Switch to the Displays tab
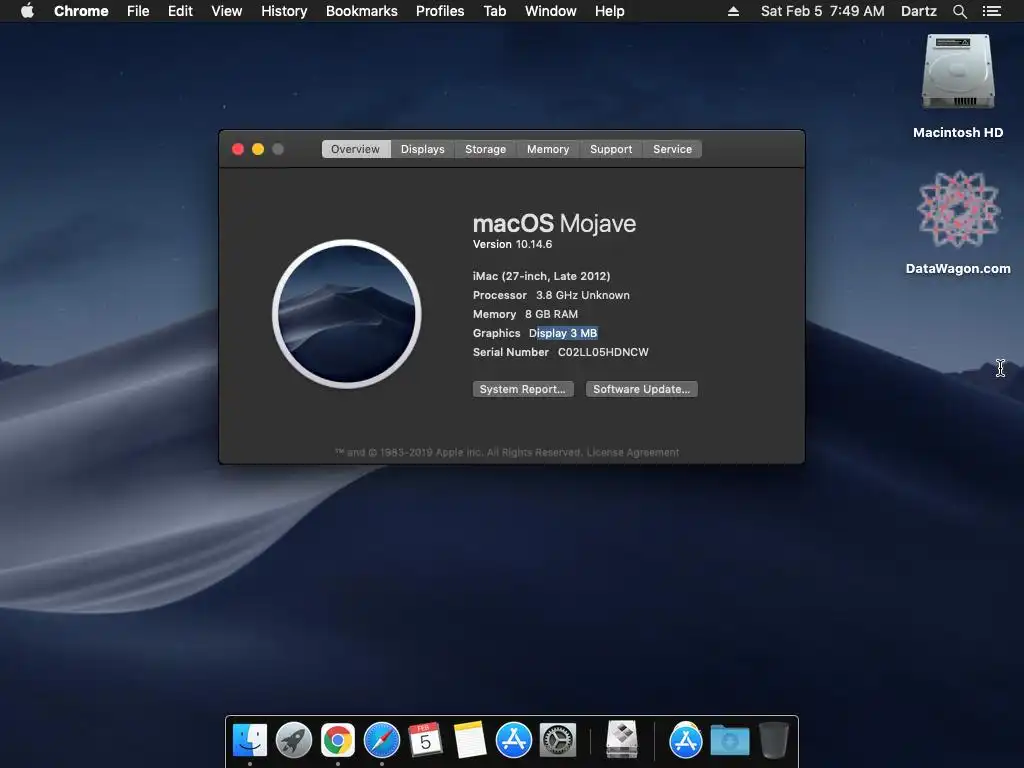This screenshot has height=768, width=1024. [x=423, y=149]
